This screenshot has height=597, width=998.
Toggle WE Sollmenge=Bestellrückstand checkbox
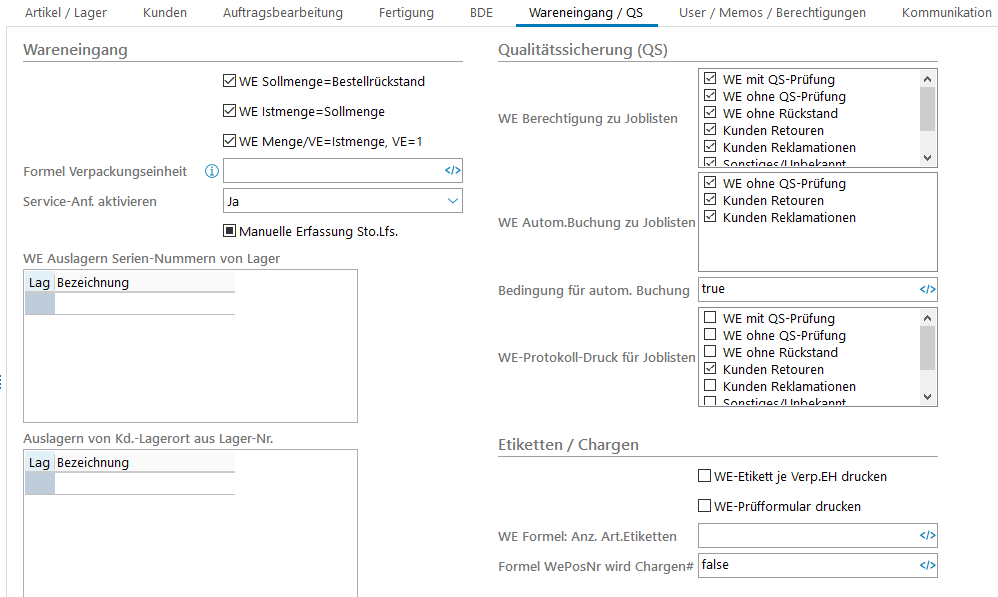[229, 82]
